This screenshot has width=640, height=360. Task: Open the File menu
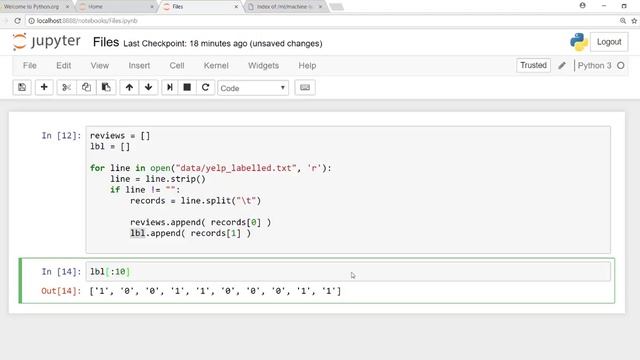(30, 65)
